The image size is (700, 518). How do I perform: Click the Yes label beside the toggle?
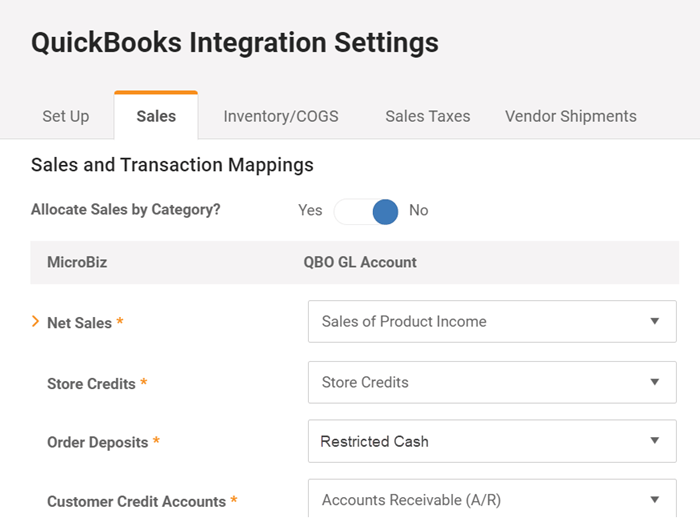click(310, 210)
